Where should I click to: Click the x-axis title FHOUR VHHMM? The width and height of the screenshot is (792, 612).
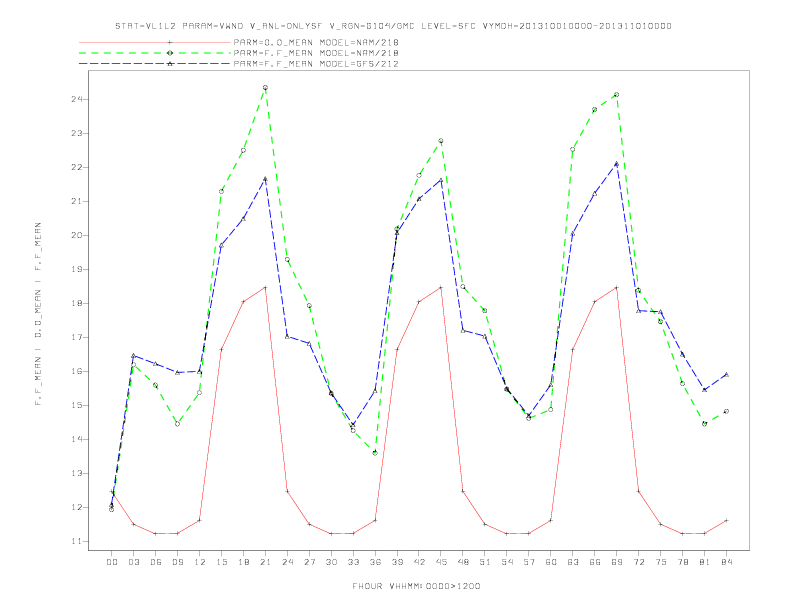[416, 586]
